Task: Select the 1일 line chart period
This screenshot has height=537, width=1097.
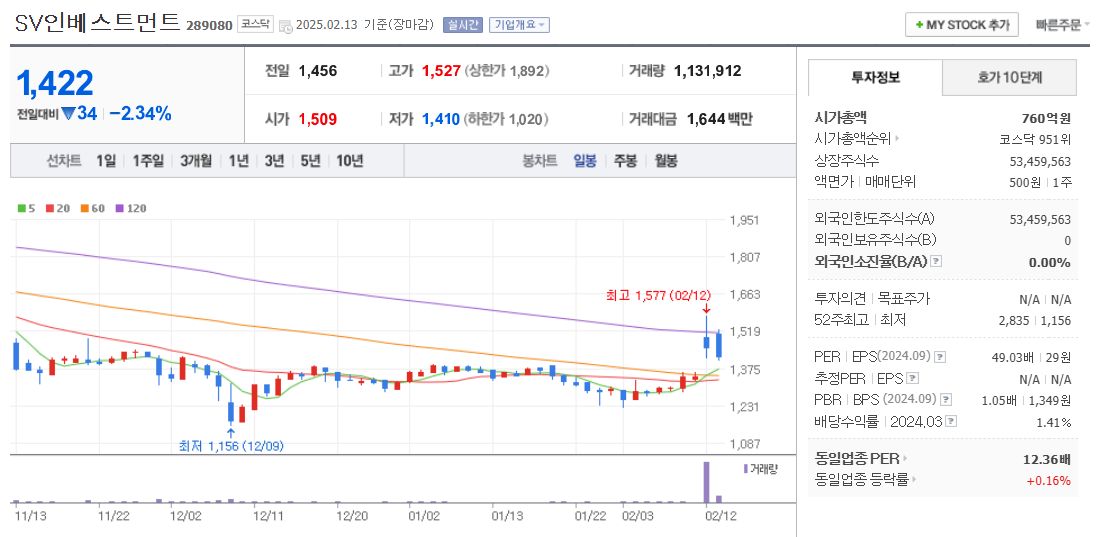Action: point(106,161)
